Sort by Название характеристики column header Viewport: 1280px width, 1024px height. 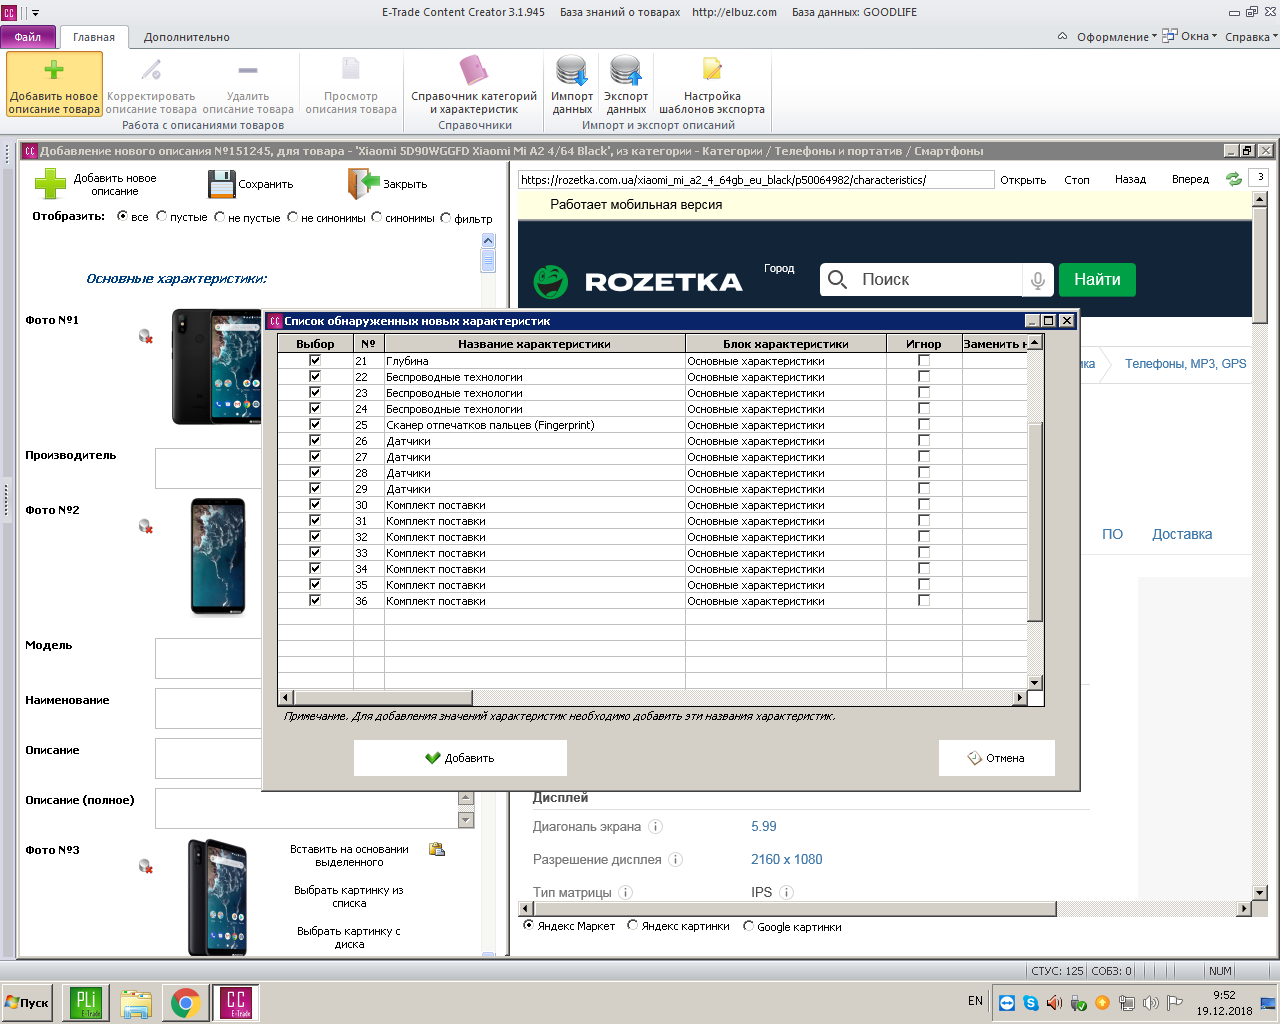click(x=534, y=343)
